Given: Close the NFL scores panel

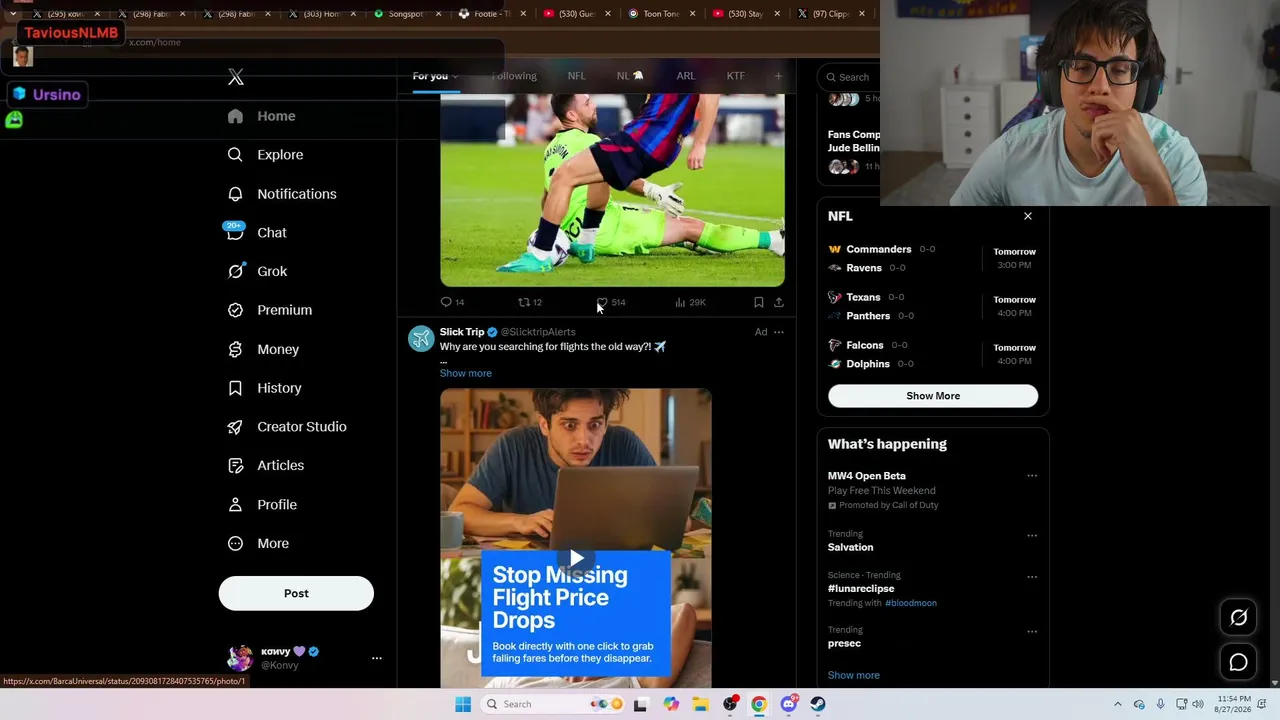Looking at the screenshot, I should pyautogui.click(x=1027, y=216).
